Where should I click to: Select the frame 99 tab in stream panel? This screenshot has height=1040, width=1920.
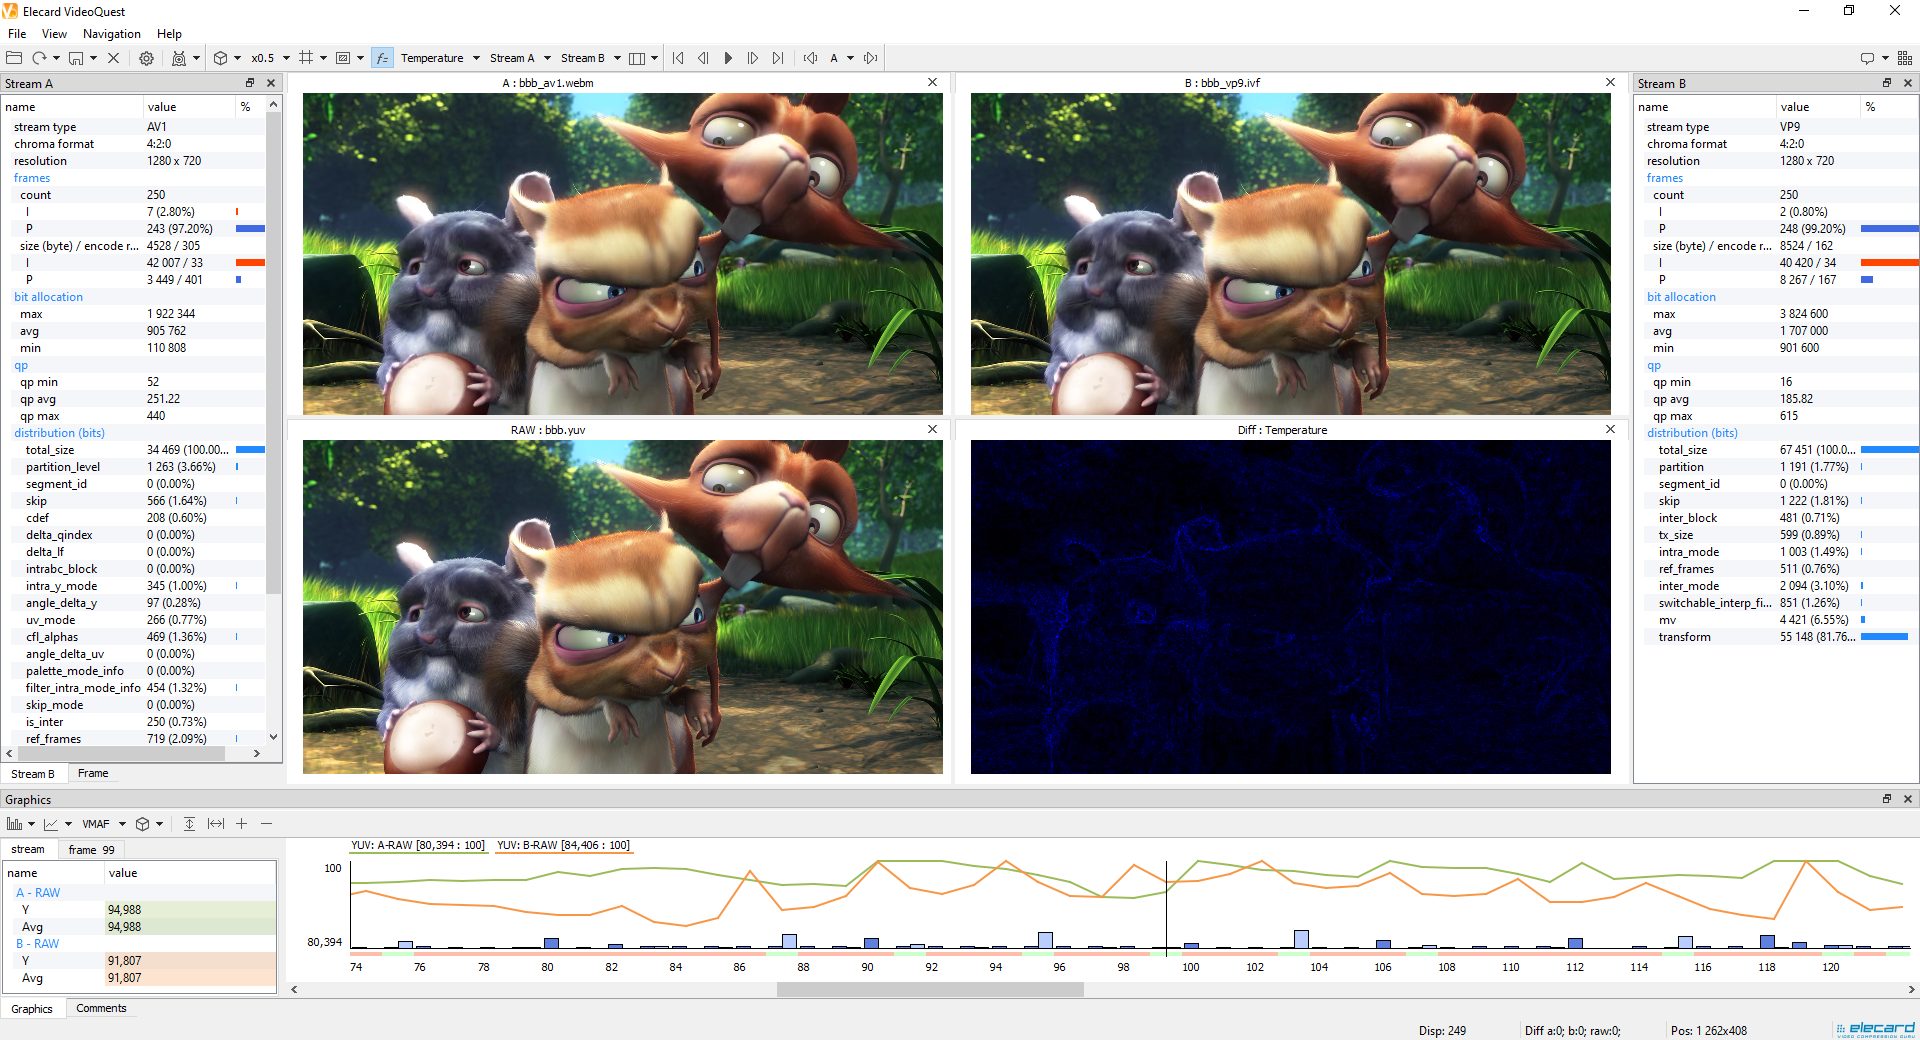click(91, 849)
